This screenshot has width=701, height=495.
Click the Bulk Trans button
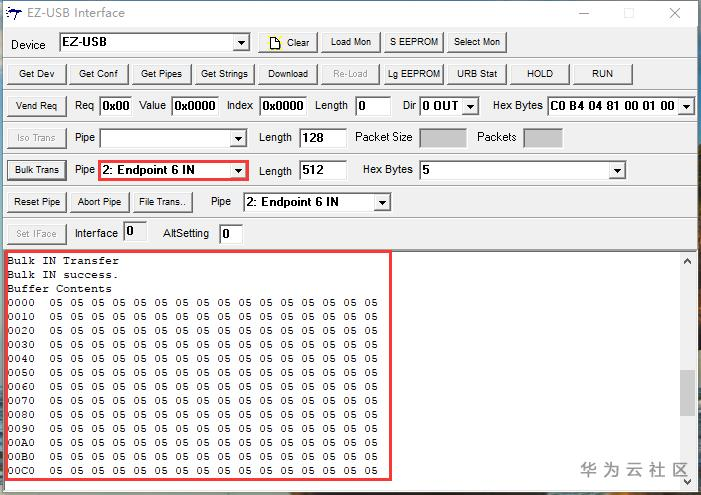point(37,170)
